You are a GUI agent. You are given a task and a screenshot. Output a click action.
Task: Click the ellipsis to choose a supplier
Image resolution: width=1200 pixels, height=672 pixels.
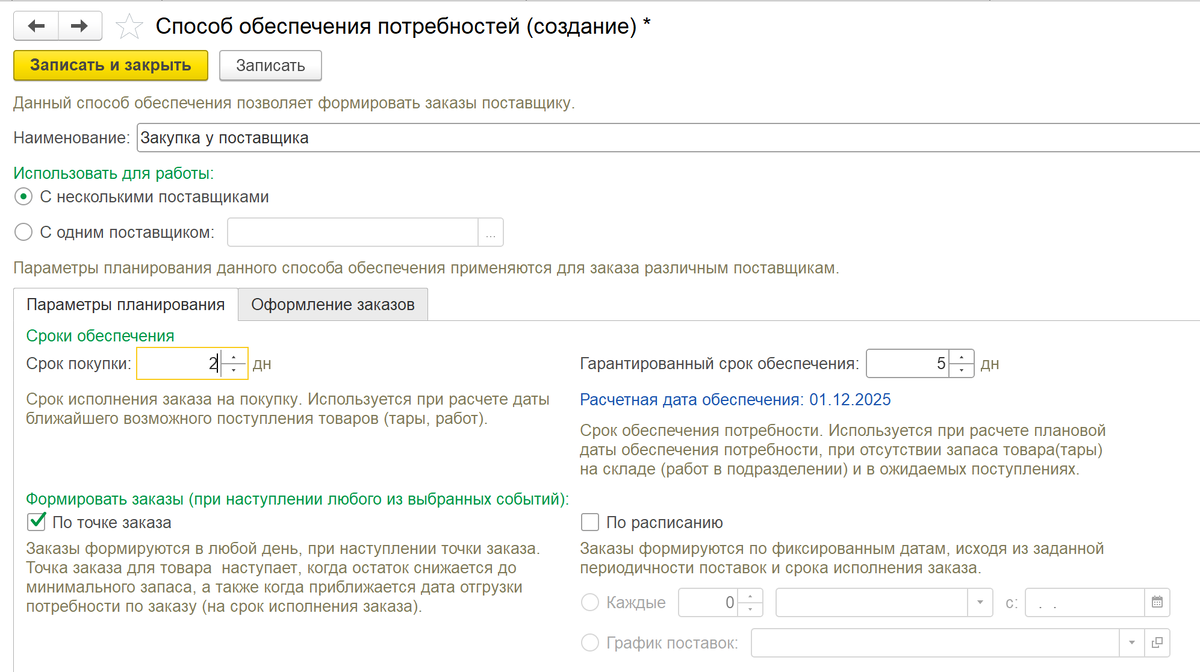point(492,231)
